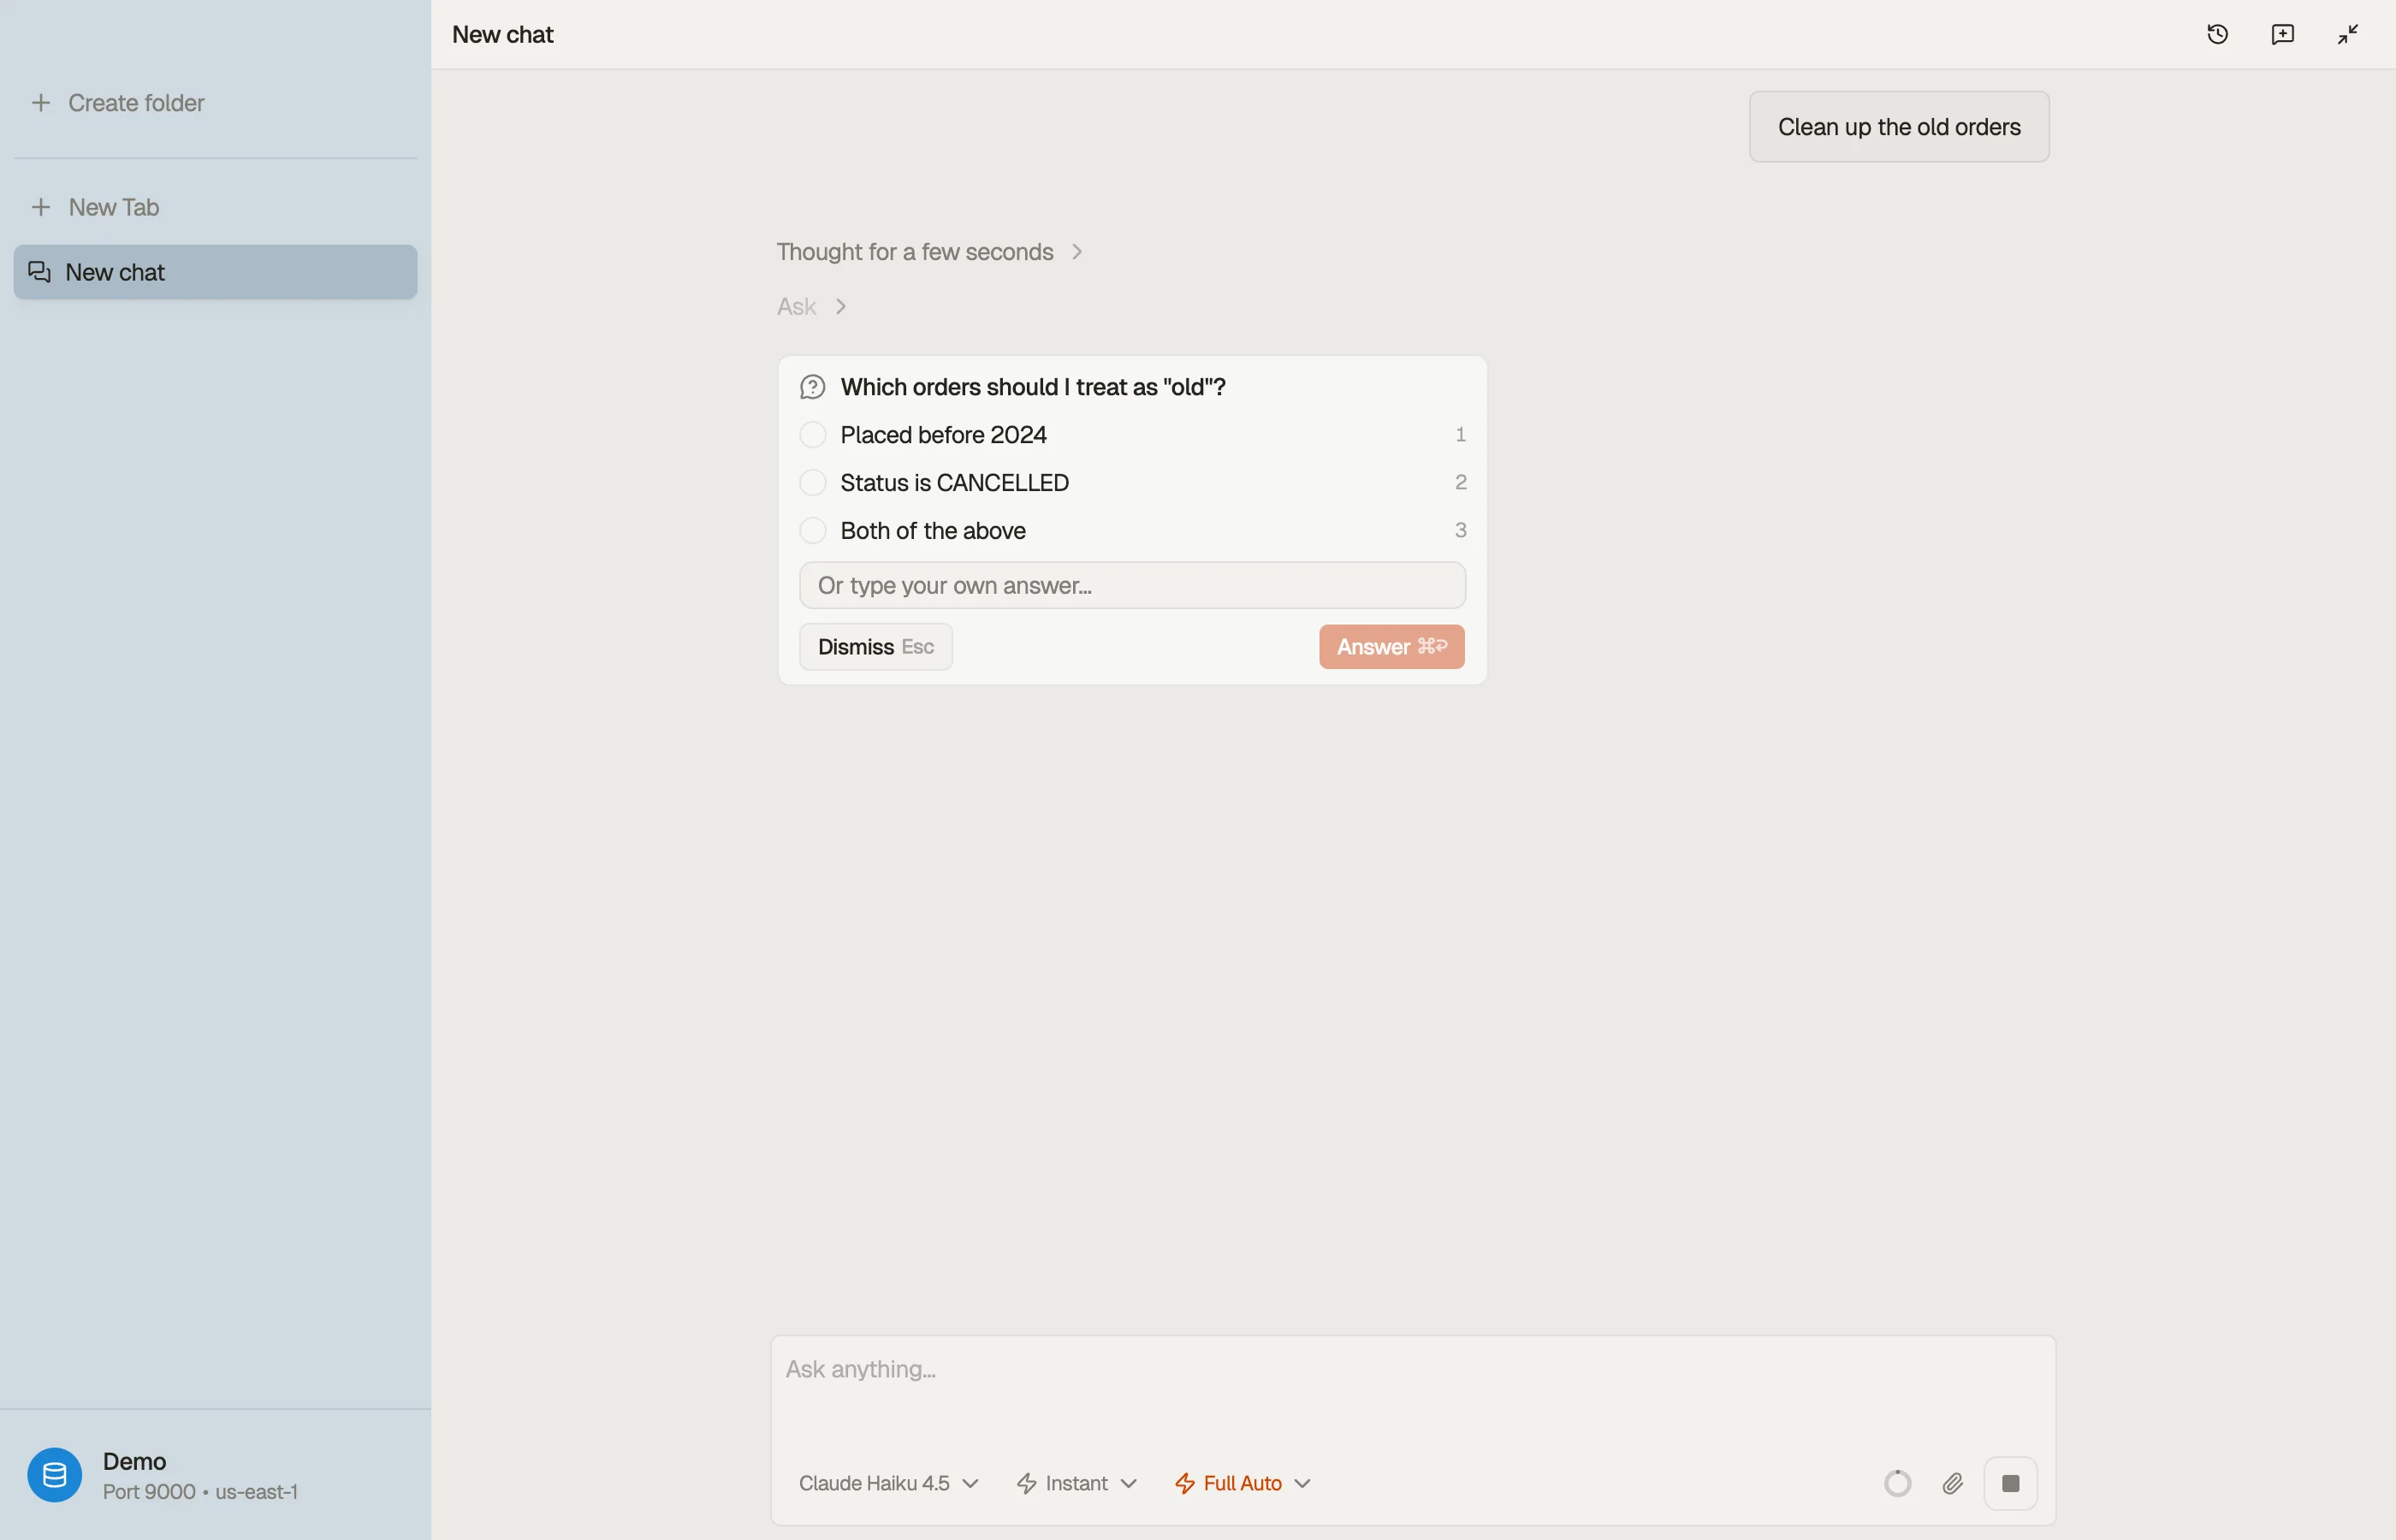This screenshot has width=2396, height=1540.
Task: Click the lightning icon next to Instant
Action: click(1026, 1483)
